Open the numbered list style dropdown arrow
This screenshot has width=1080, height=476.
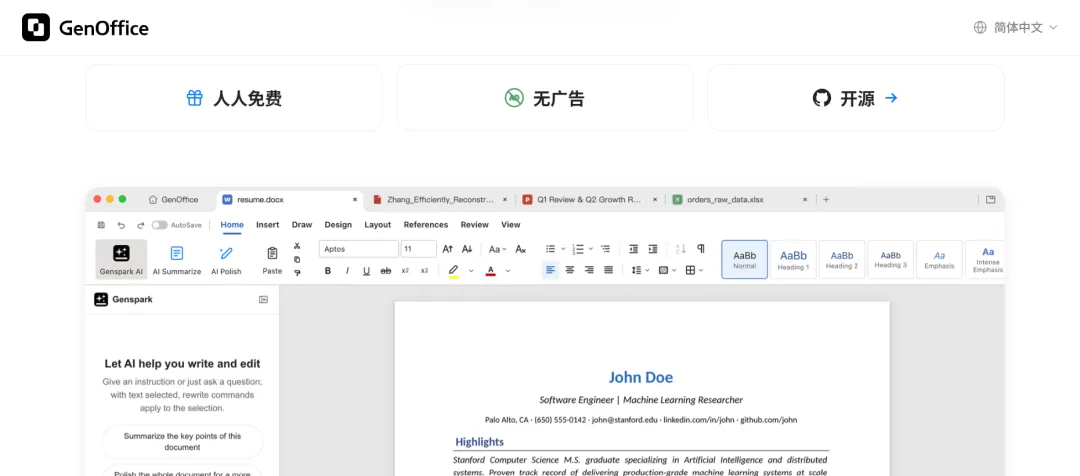pos(591,249)
